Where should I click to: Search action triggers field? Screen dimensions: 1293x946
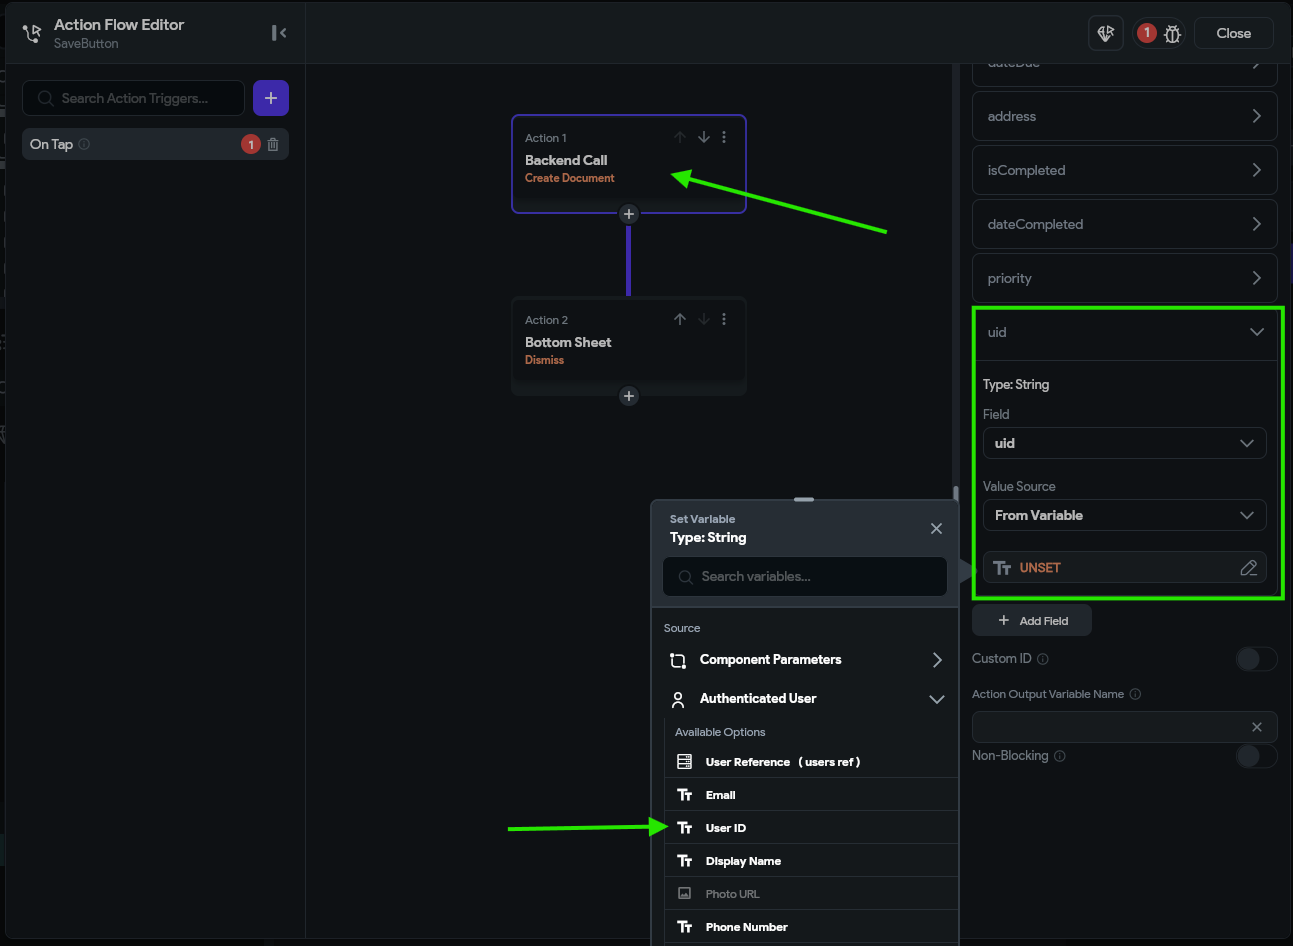pyautogui.click(x=133, y=98)
